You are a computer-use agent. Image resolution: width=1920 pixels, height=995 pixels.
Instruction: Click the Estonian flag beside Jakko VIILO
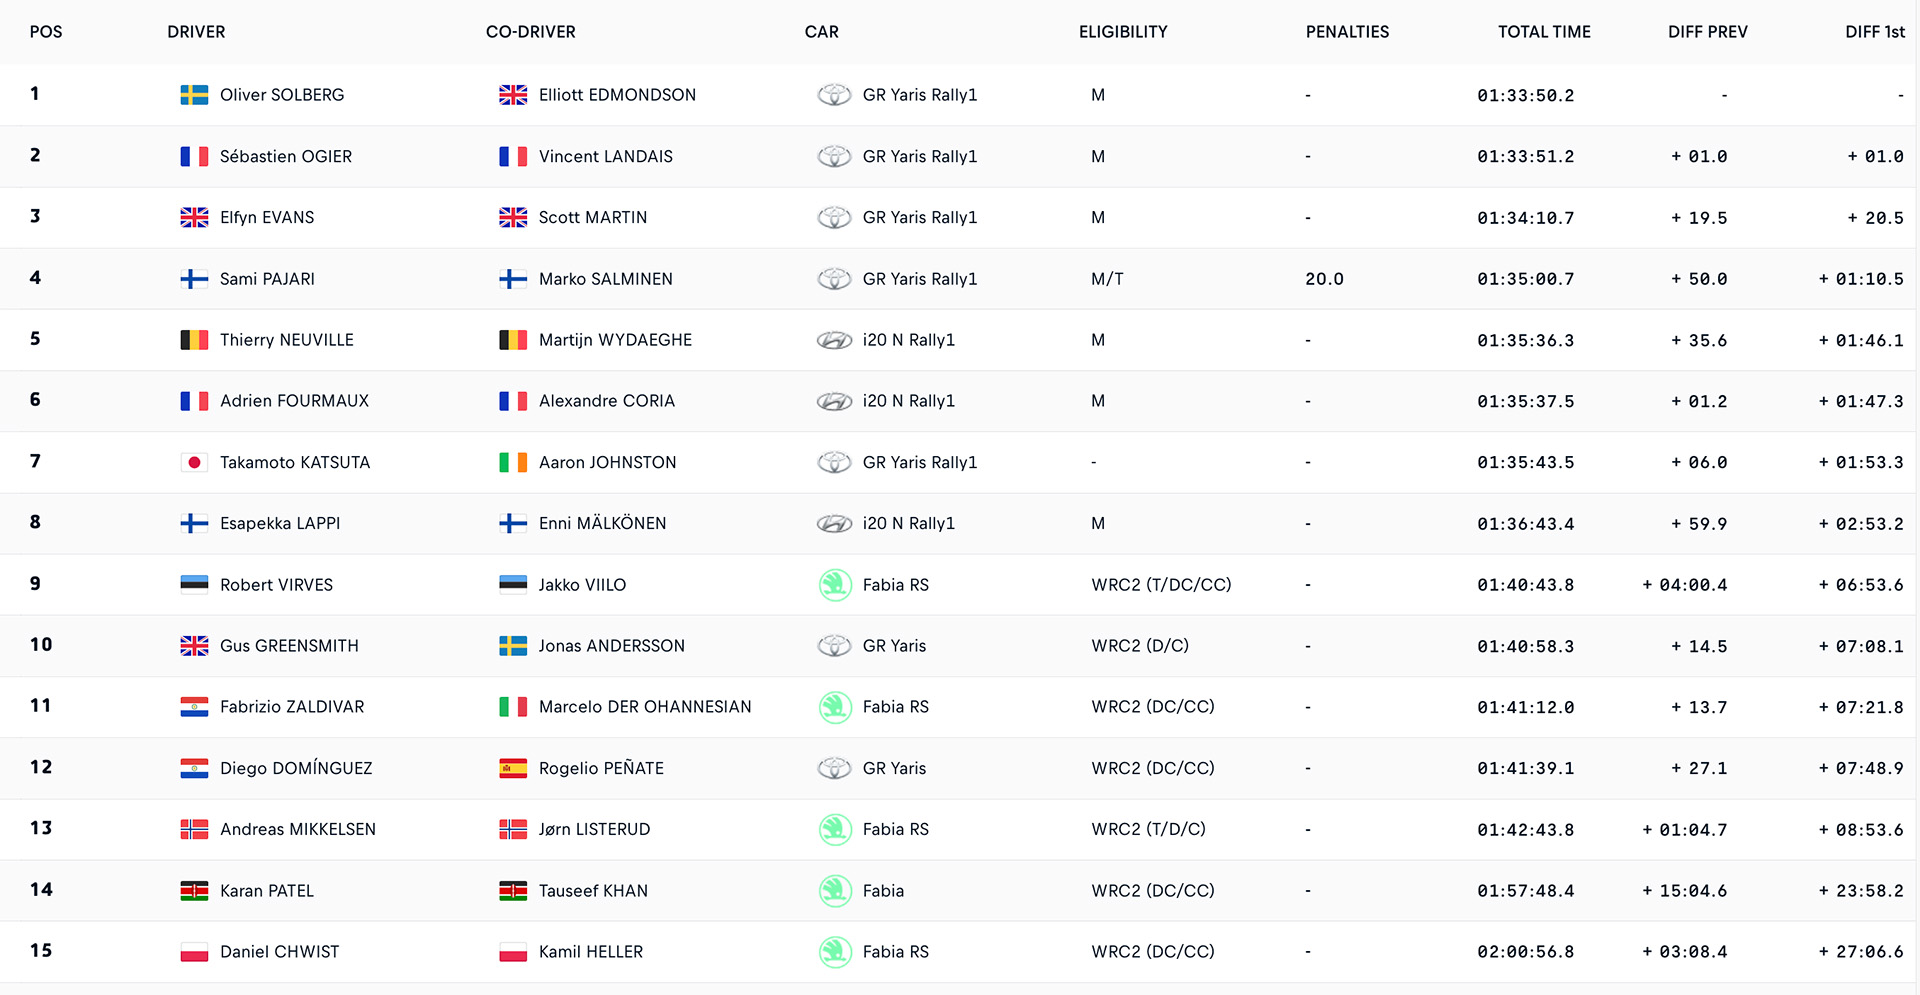pyautogui.click(x=513, y=585)
